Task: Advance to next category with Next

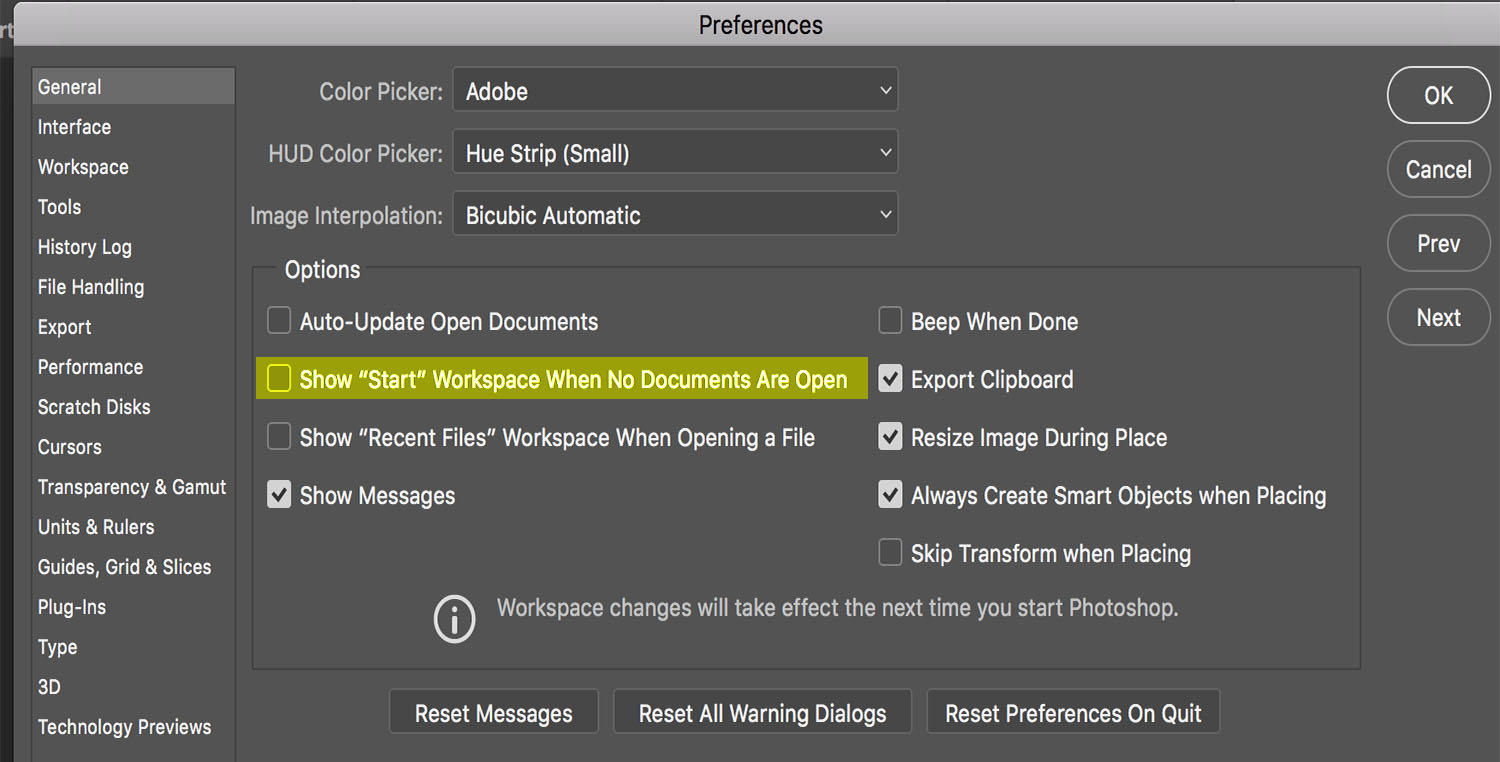Action: pos(1439,317)
